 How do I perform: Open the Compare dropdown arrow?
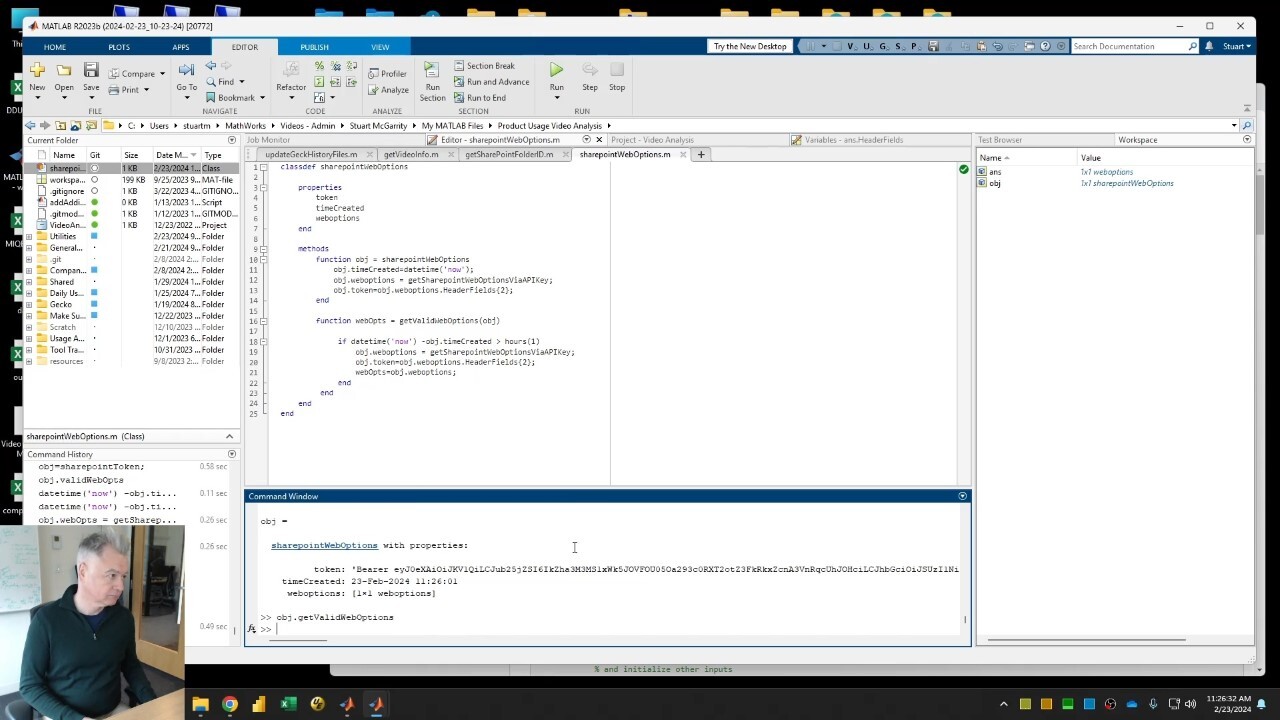point(164,74)
